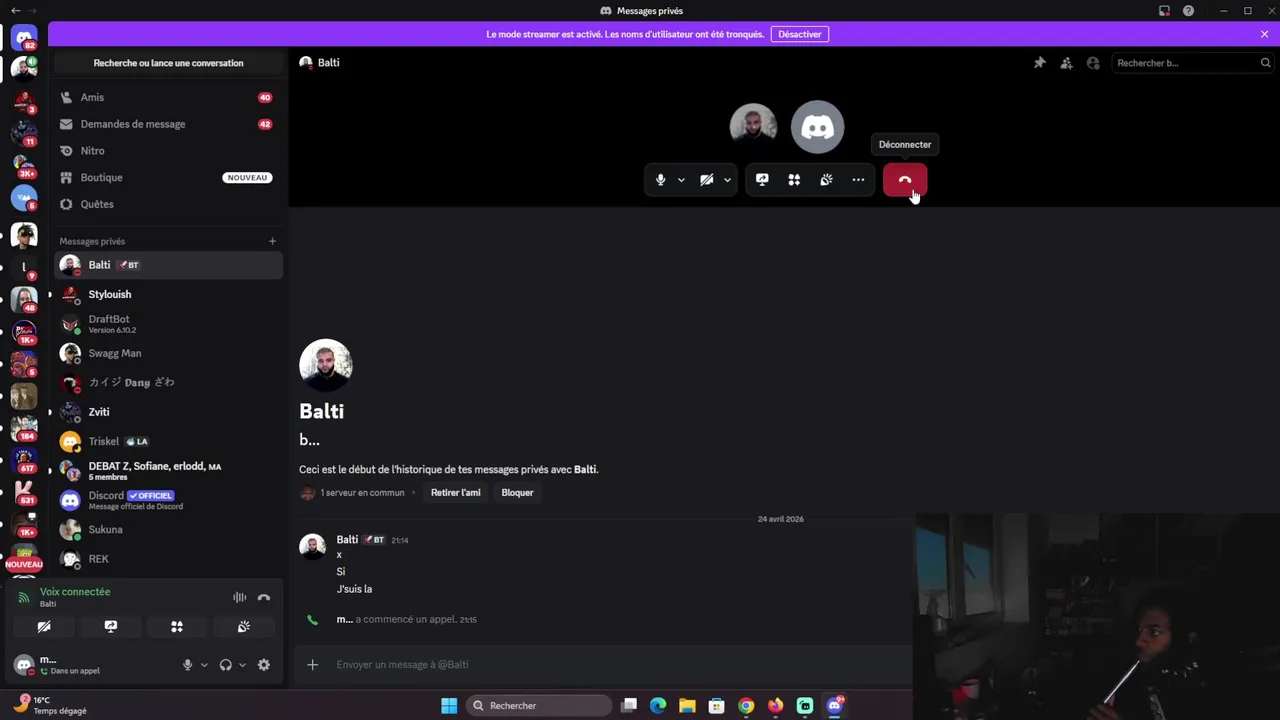Open pinned messages in the header
The height and width of the screenshot is (720, 1280).
[1040, 63]
